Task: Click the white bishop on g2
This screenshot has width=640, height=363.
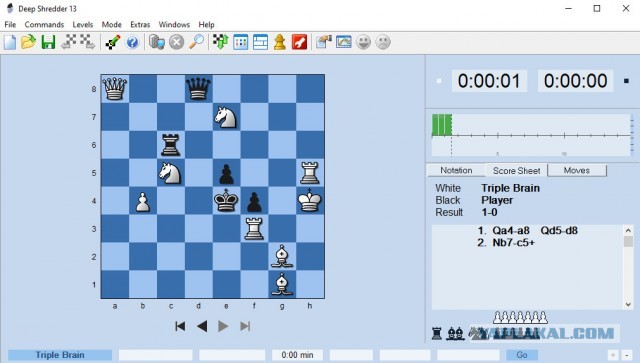Action: click(x=282, y=256)
